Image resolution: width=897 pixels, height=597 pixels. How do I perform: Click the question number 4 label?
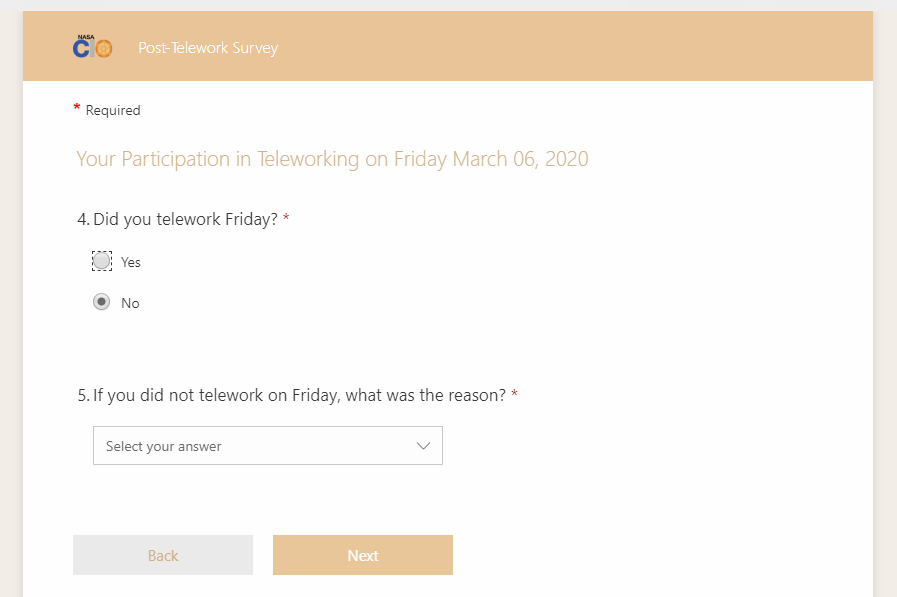83,219
